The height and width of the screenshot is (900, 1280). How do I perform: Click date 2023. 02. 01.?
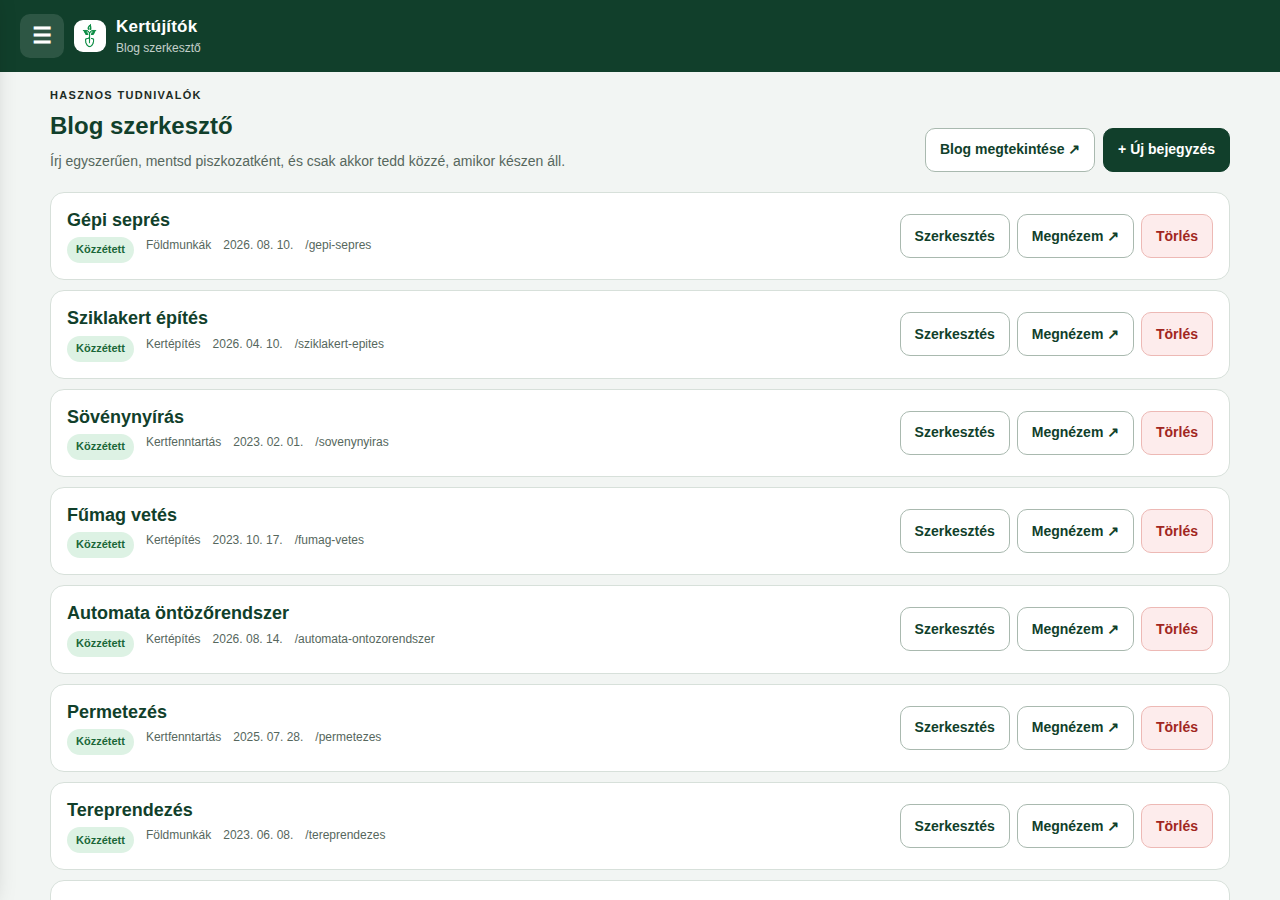click(x=268, y=442)
